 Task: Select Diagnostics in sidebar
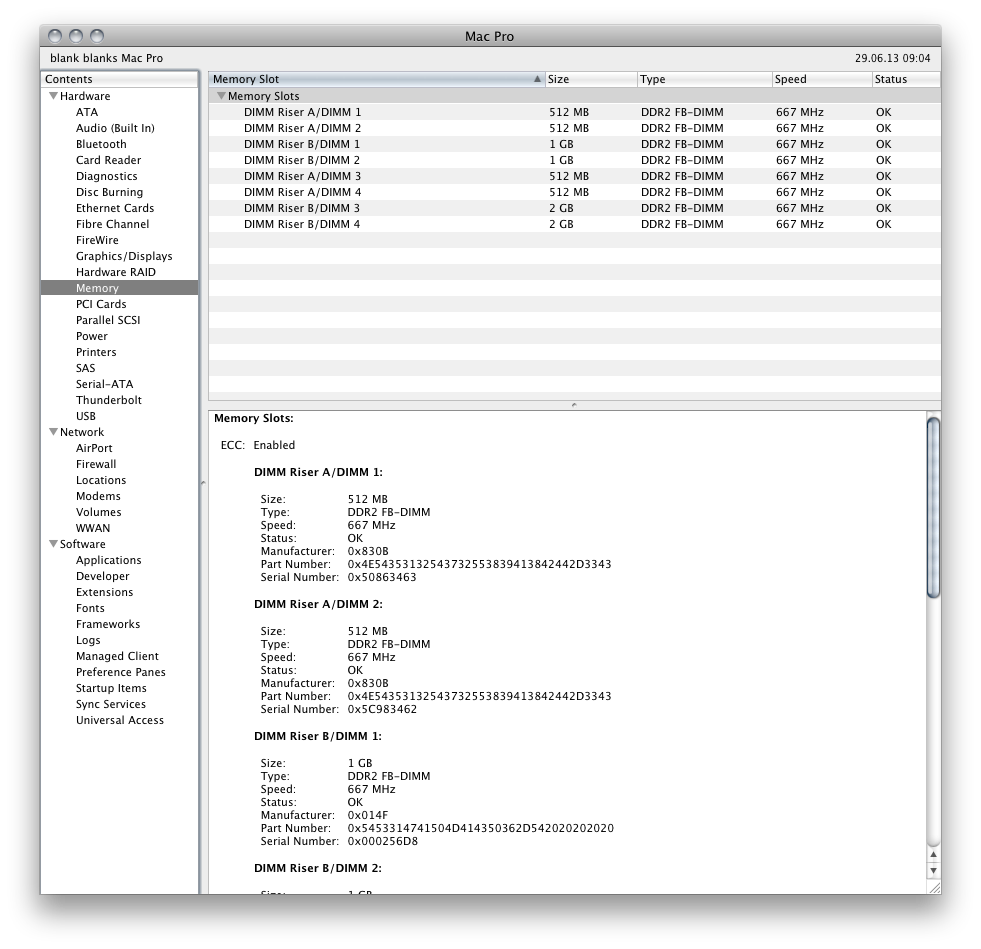(107, 176)
